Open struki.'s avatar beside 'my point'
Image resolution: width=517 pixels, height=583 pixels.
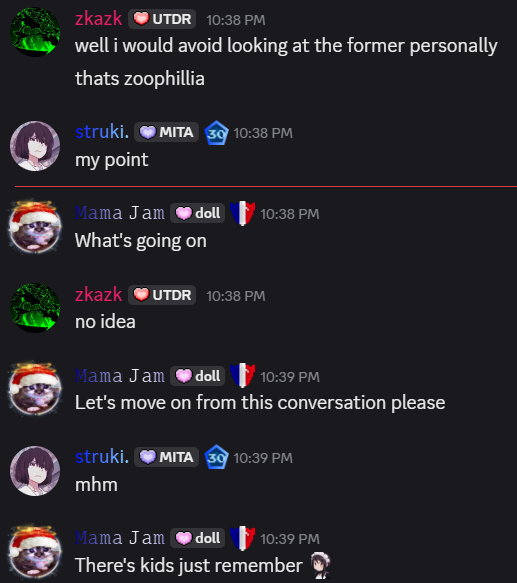tap(35, 146)
